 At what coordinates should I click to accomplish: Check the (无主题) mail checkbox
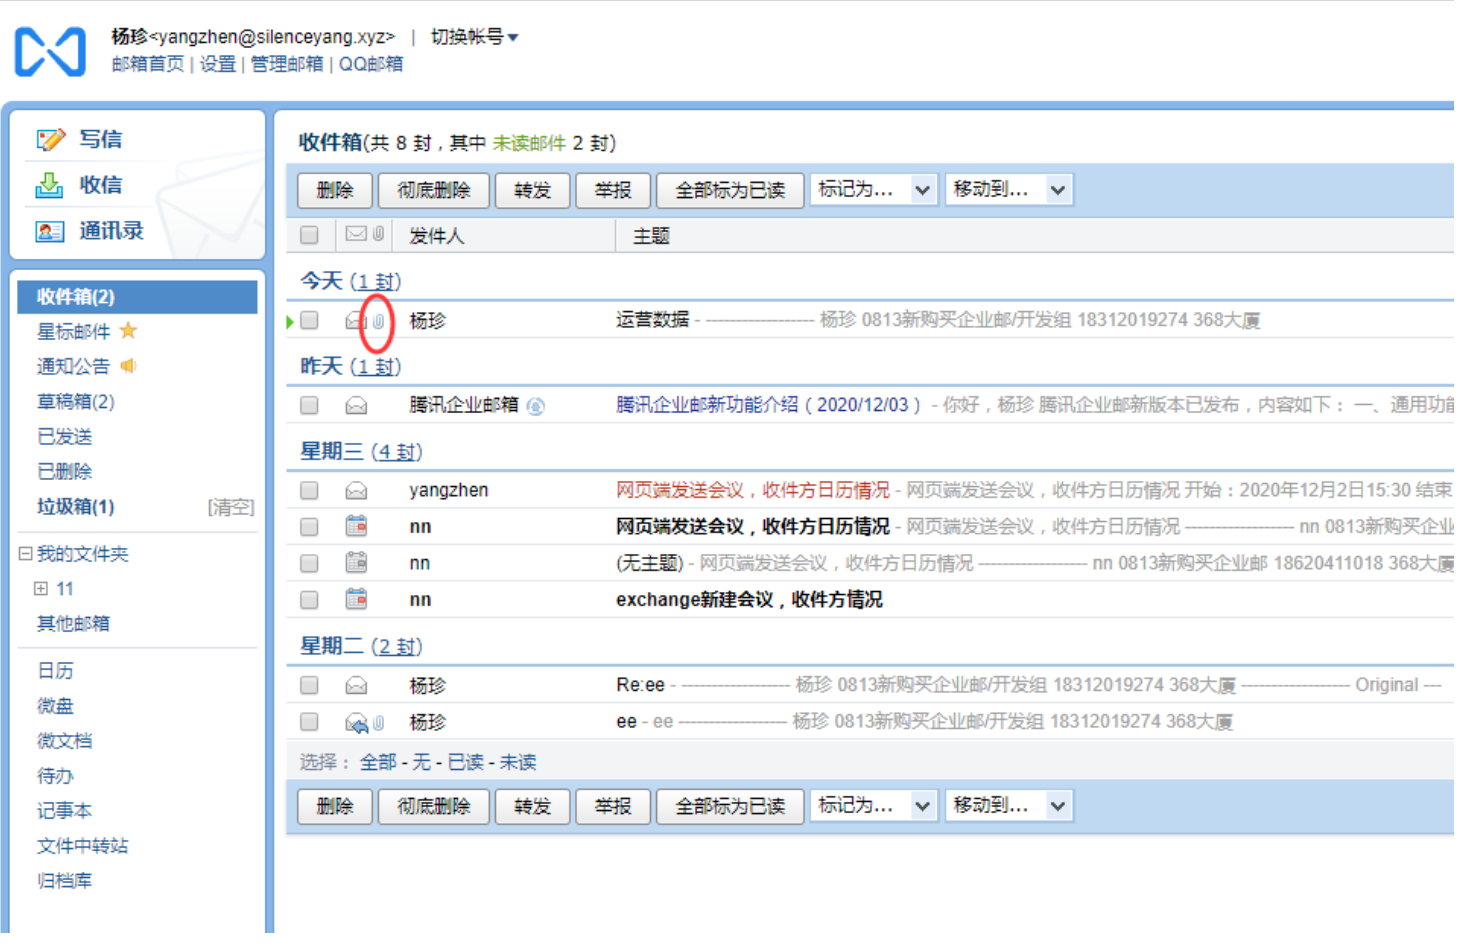[x=309, y=563]
